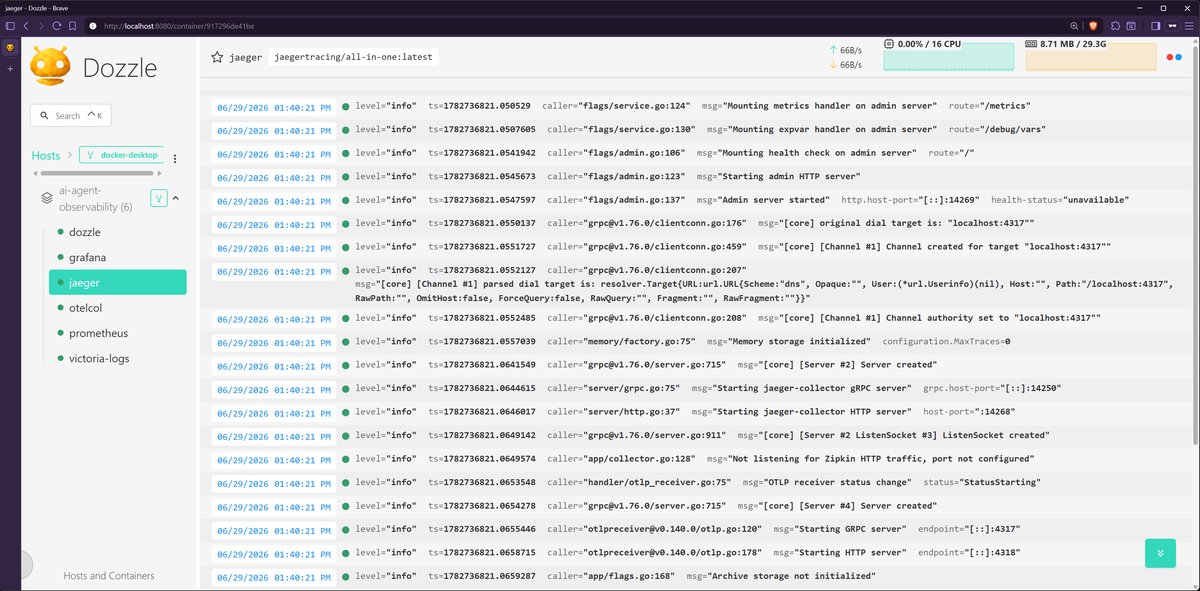Click the "Memory storage initialized" log entry

(789, 341)
